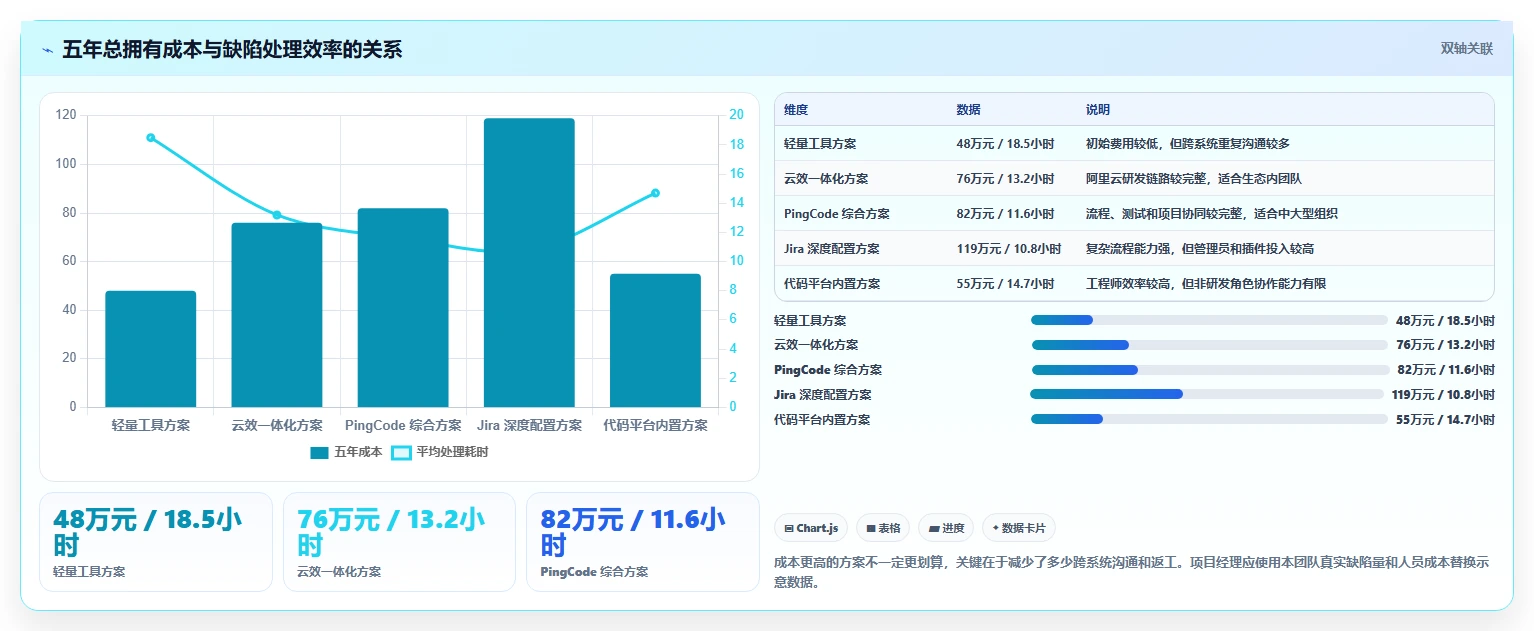
Task: Select the 轻量工具方案 table row name
Action: [820, 144]
